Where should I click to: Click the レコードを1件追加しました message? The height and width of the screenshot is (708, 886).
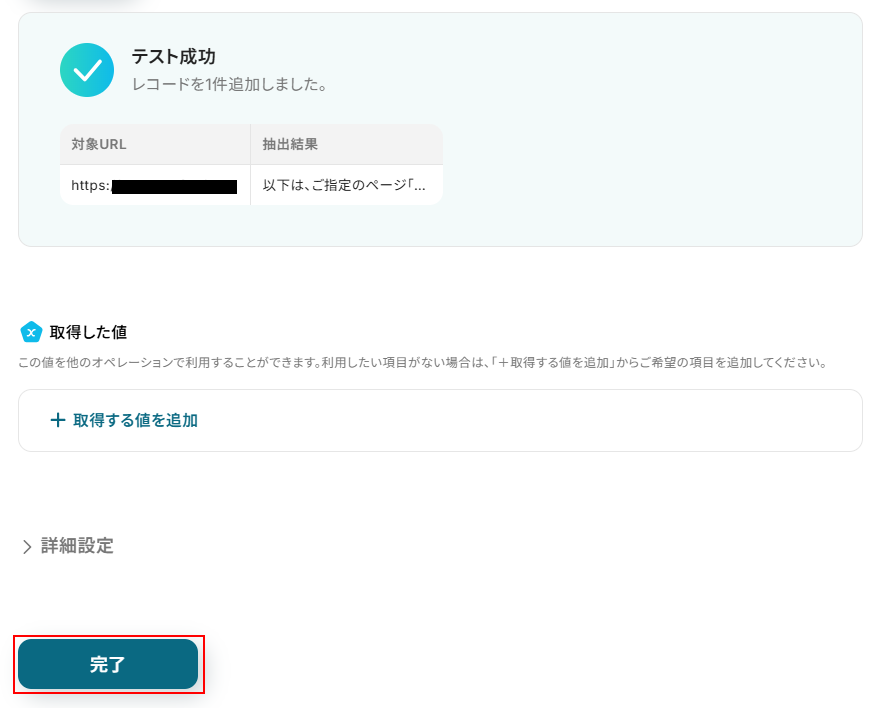[229, 85]
